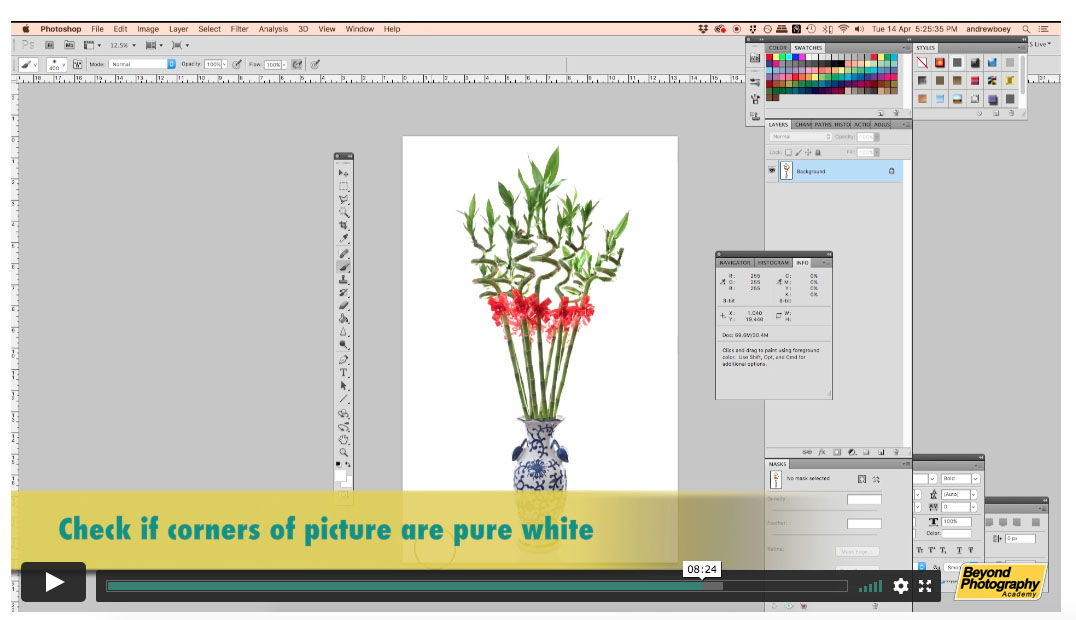The width and height of the screenshot is (1076, 620).
Task: Select the Hand tool
Action: pos(343,439)
